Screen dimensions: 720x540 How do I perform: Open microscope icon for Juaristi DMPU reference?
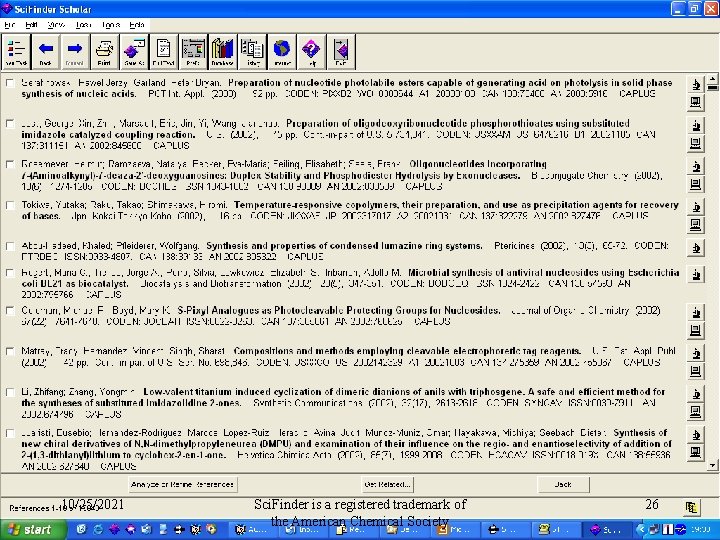tap(696, 434)
